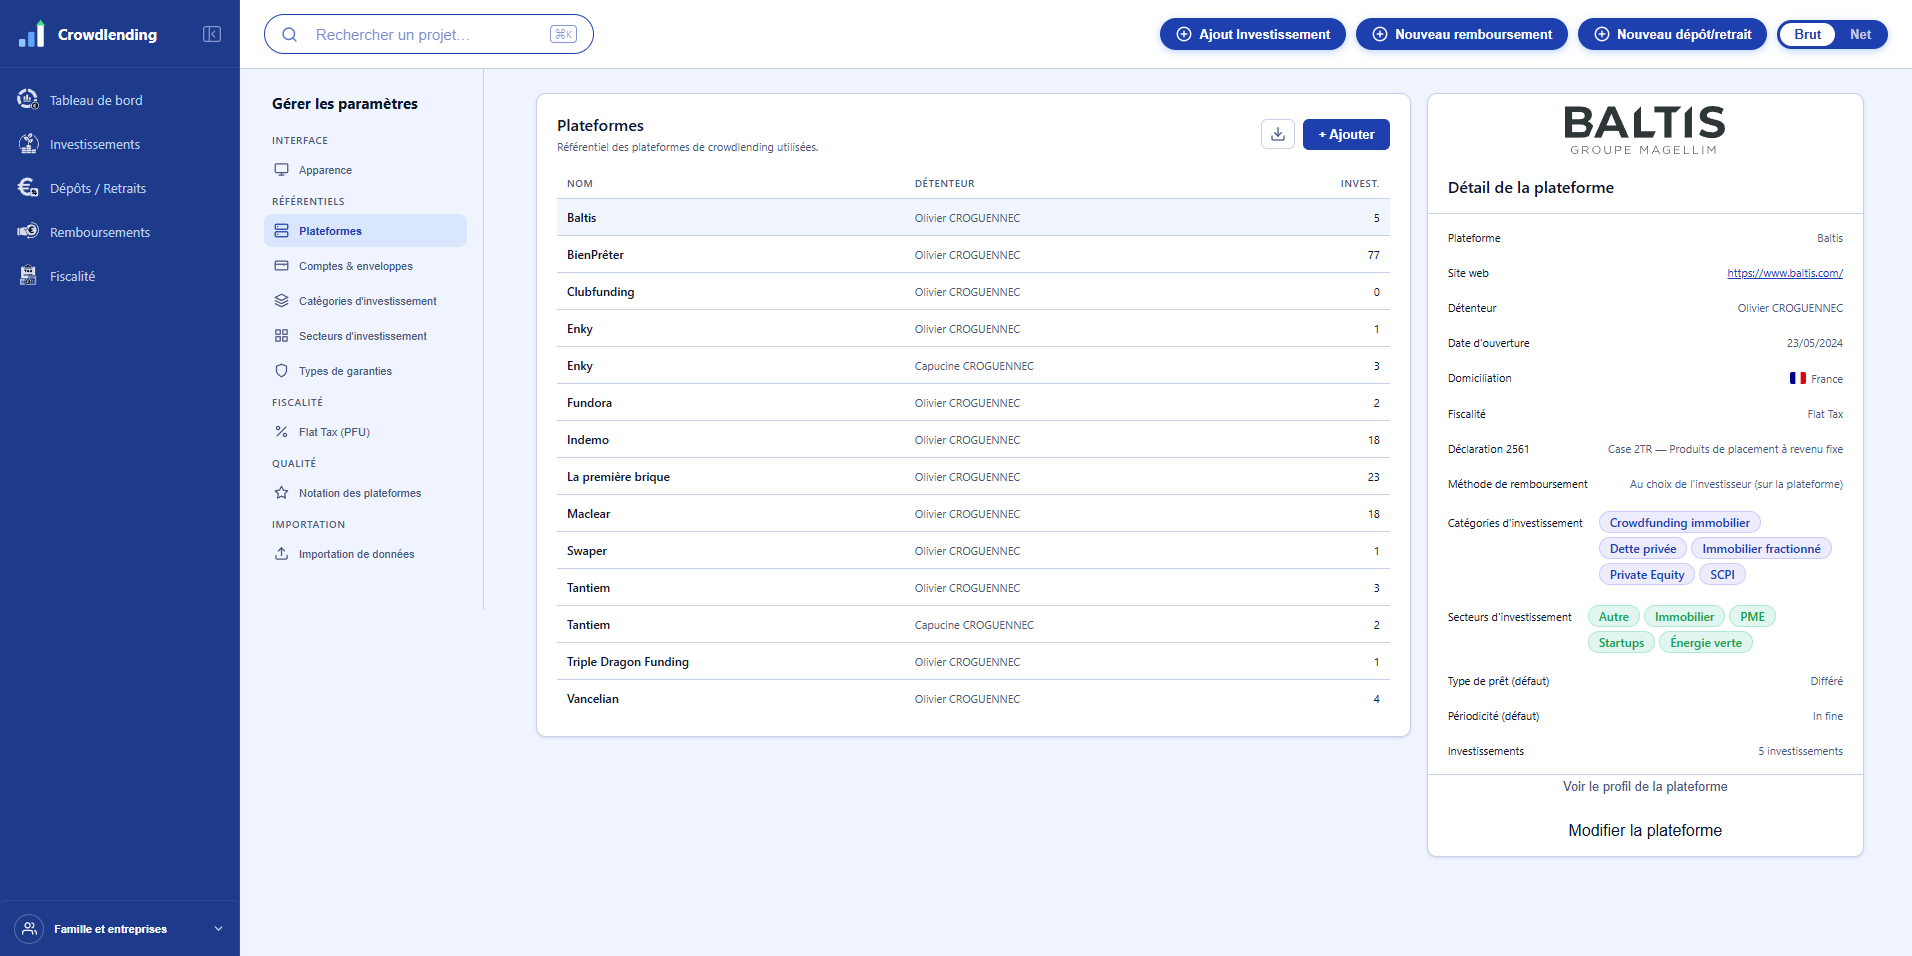
Task: Click the Fiscalité sidebar icon
Action: coord(28,276)
